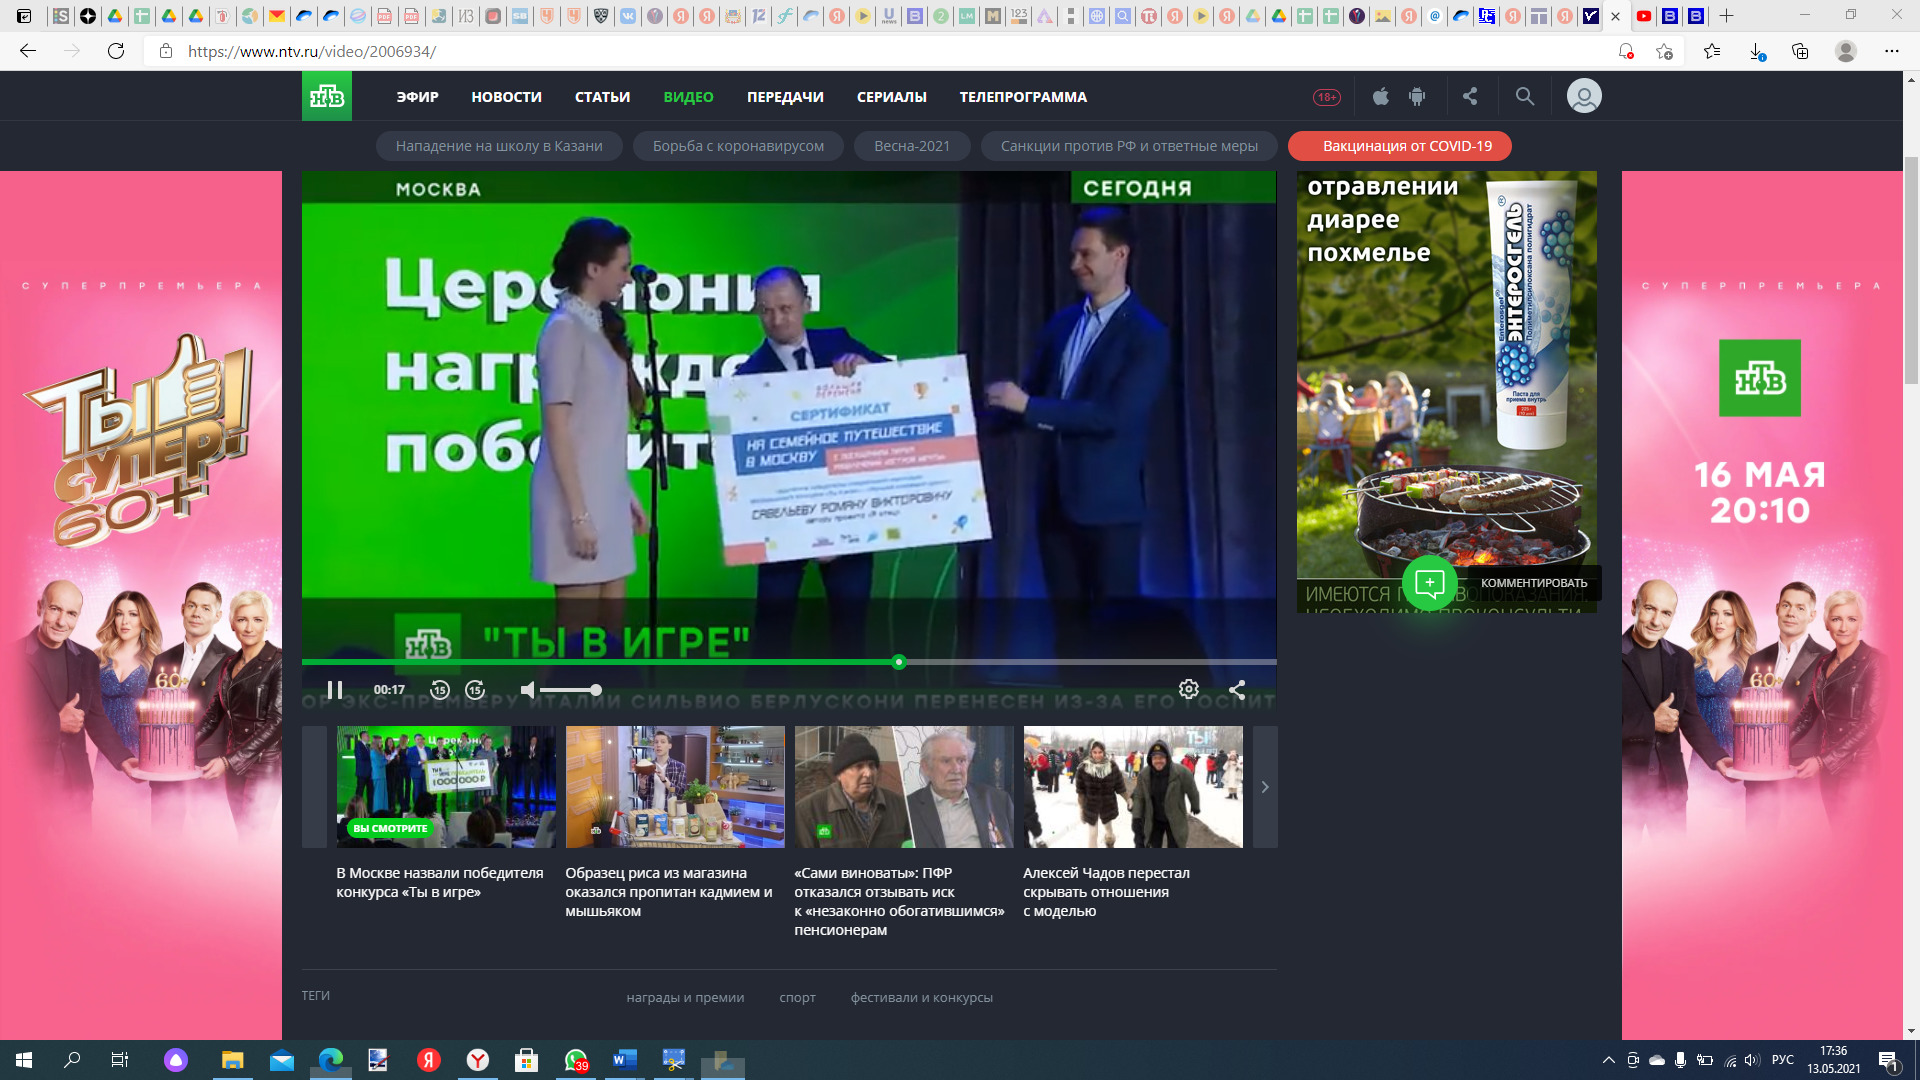Image resolution: width=1920 pixels, height=1080 pixels.
Task: Show next videos in carousel
Action: pos(1265,787)
